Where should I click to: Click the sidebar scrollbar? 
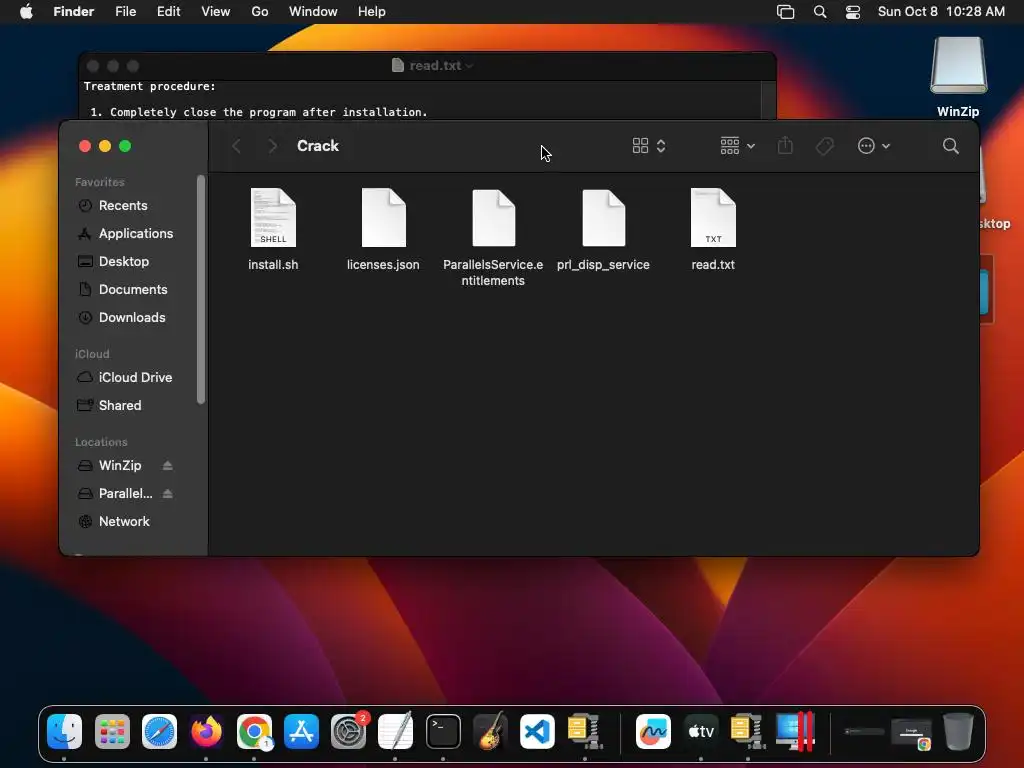tap(201, 289)
